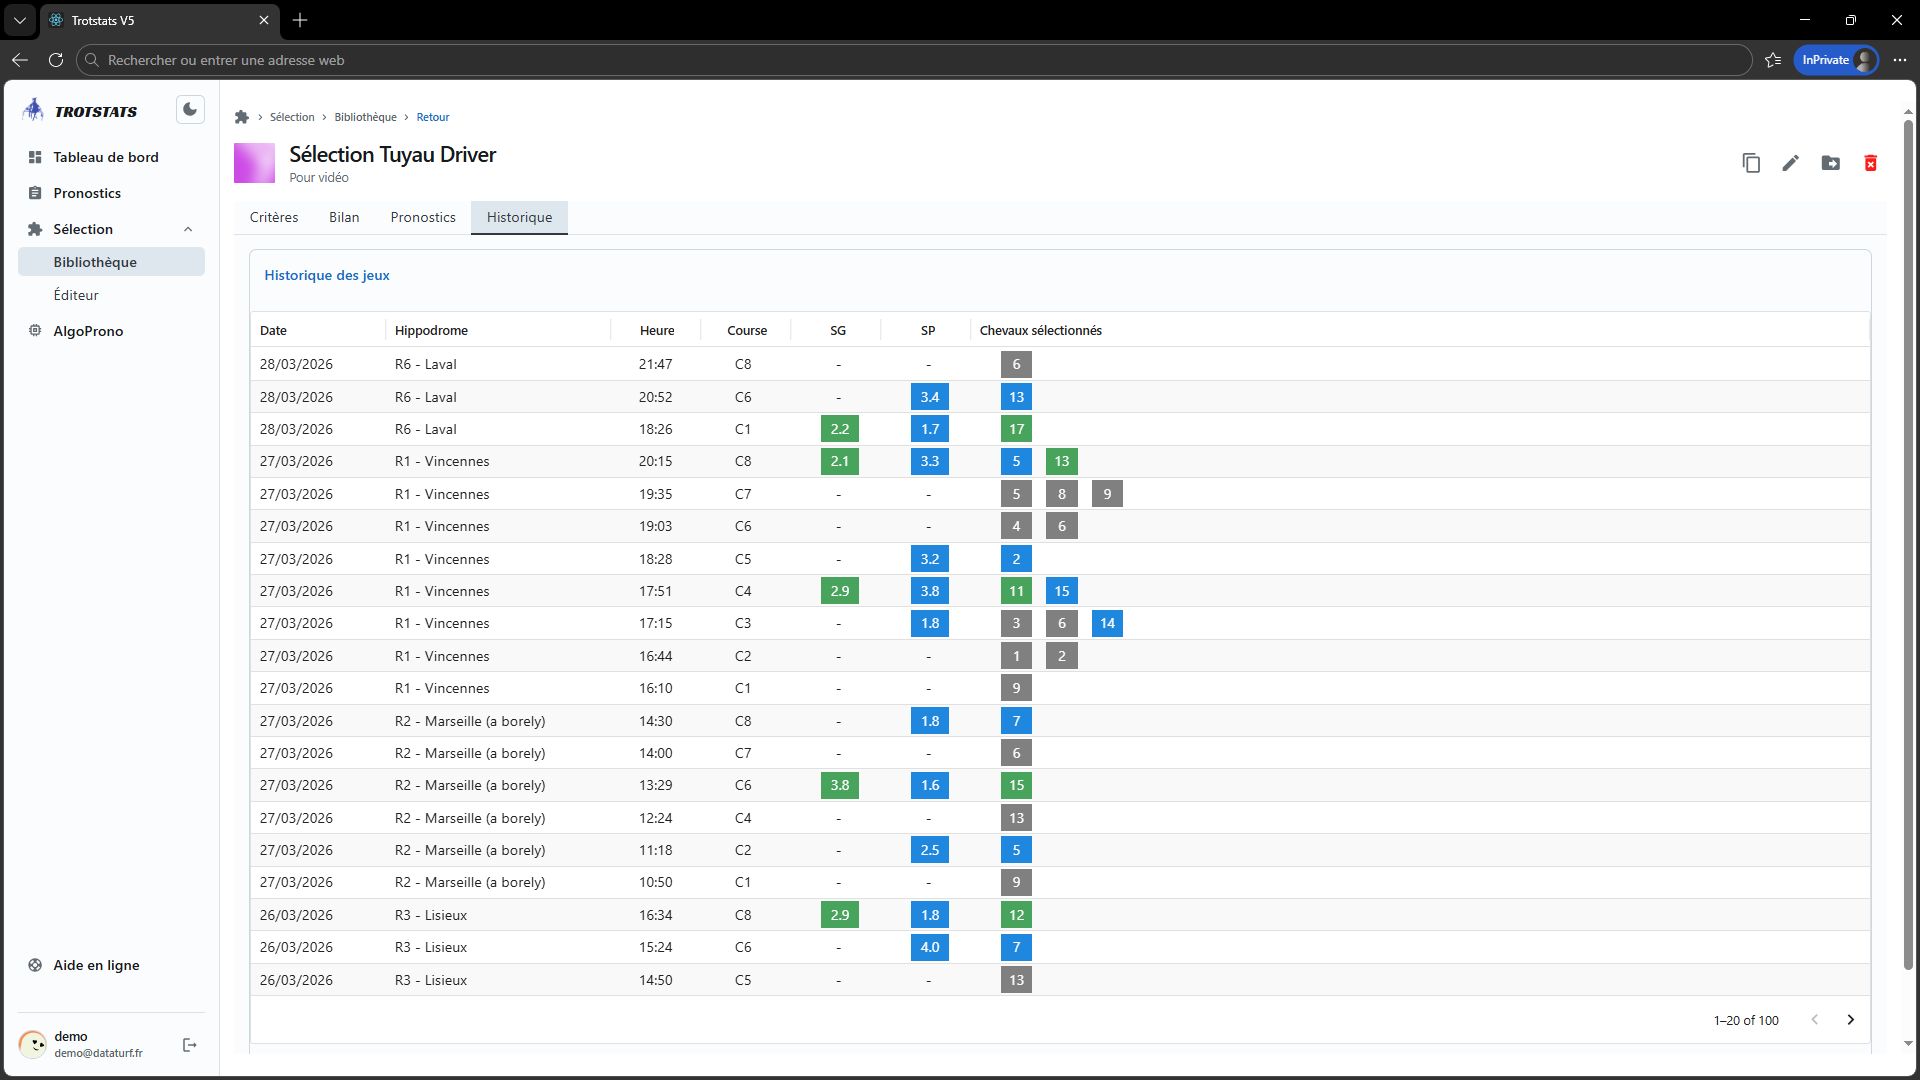Go to next page of history

point(1850,1020)
